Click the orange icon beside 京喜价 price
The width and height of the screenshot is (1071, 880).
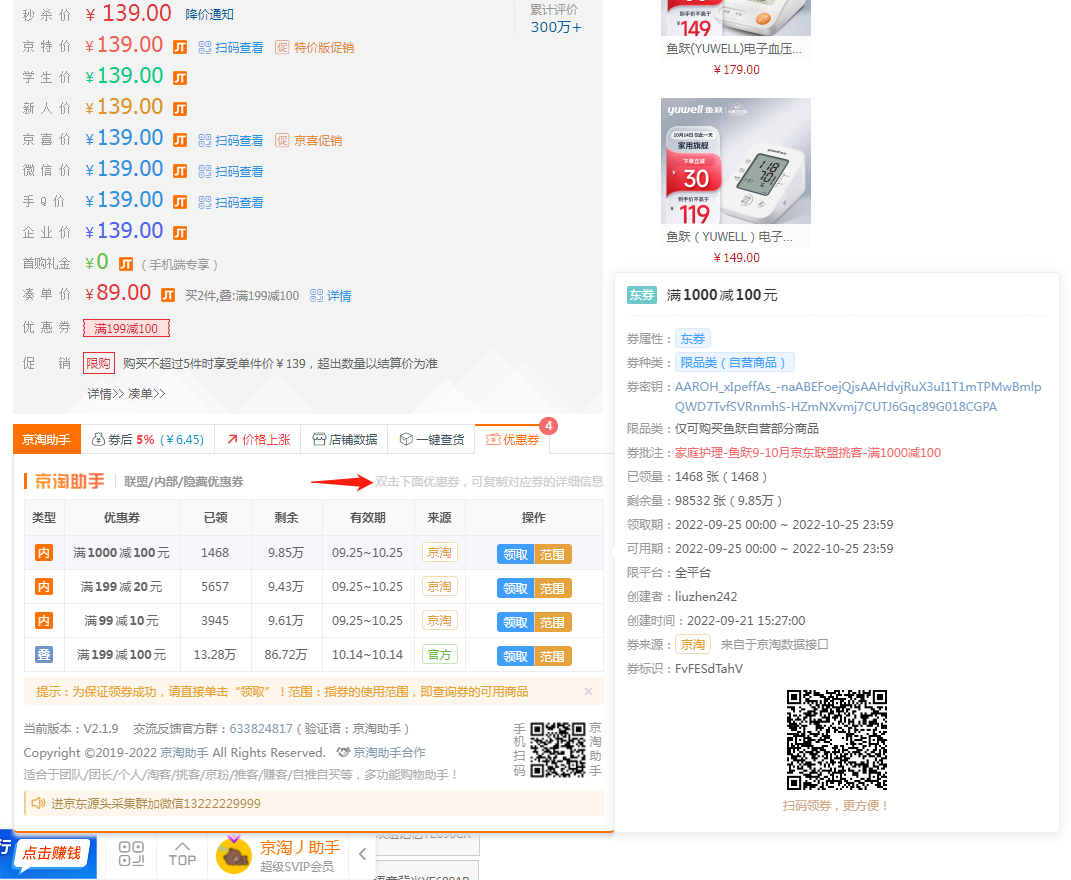180,140
